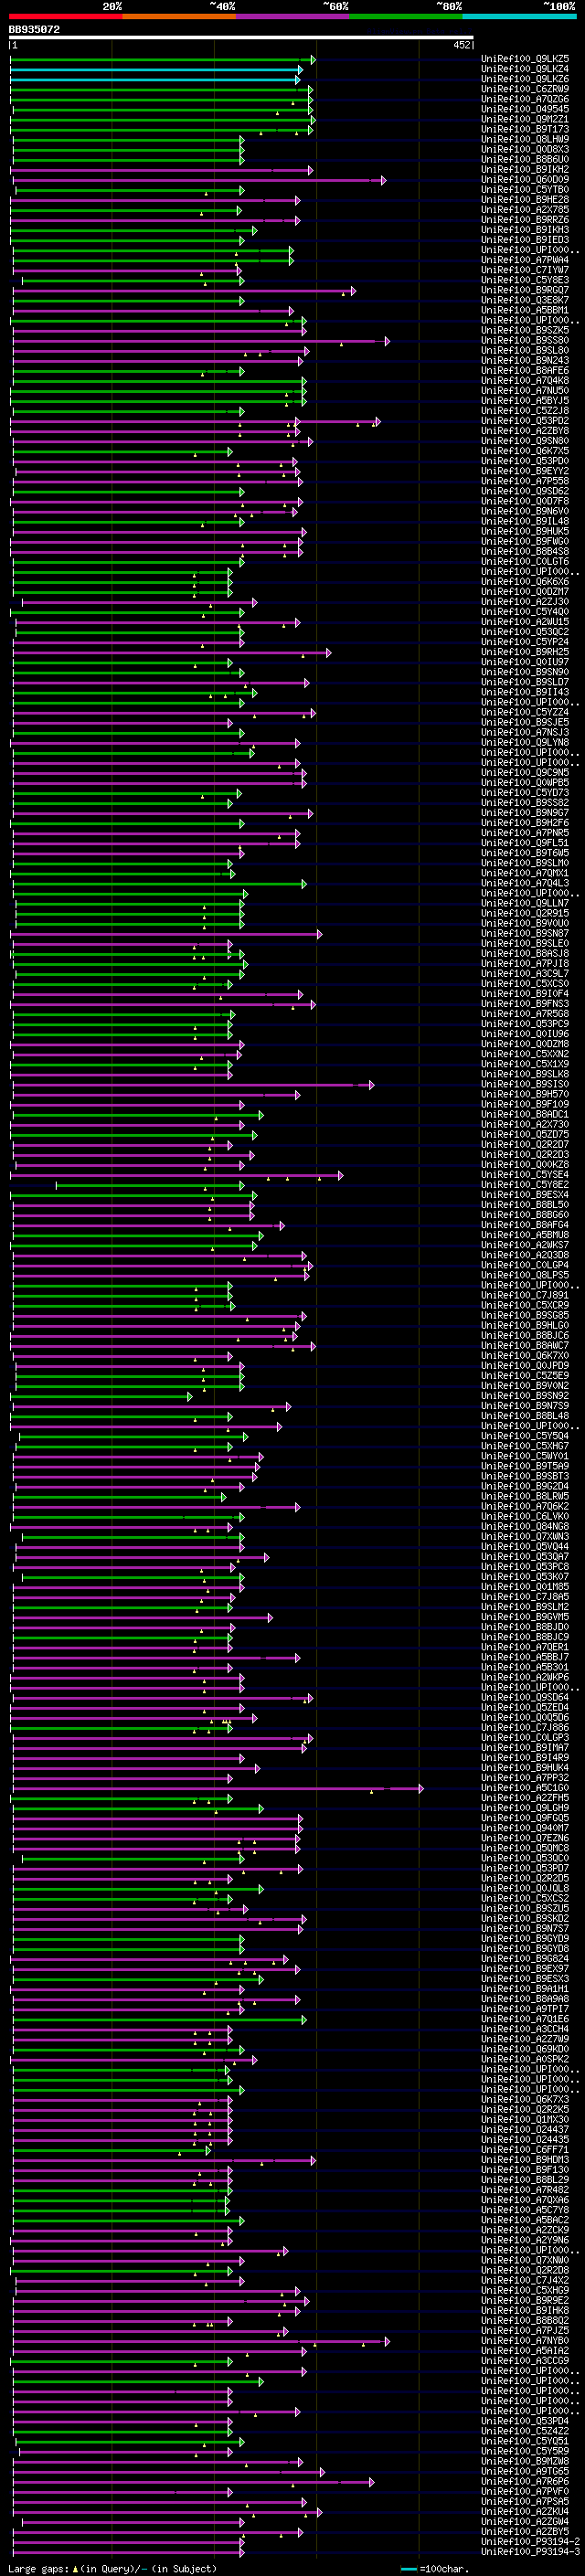The height and width of the screenshot is (2576, 585).
Task: Select label UniRef100_A2ZKU4
Action: coord(525,2511)
